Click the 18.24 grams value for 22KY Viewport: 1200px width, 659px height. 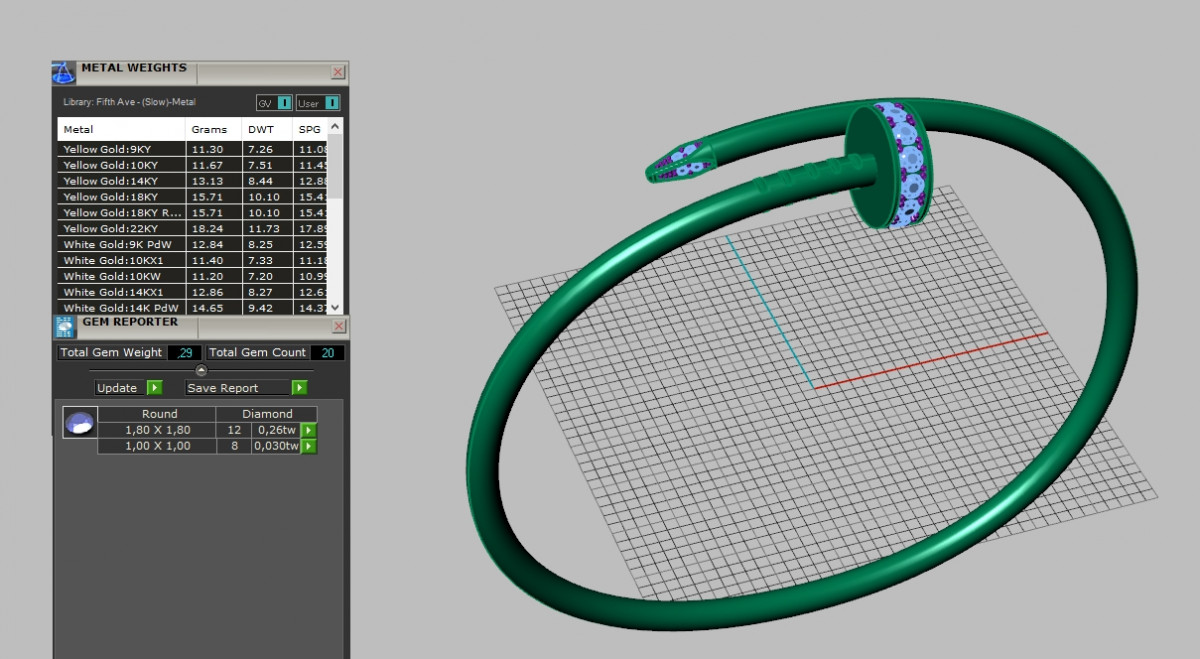[206, 229]
